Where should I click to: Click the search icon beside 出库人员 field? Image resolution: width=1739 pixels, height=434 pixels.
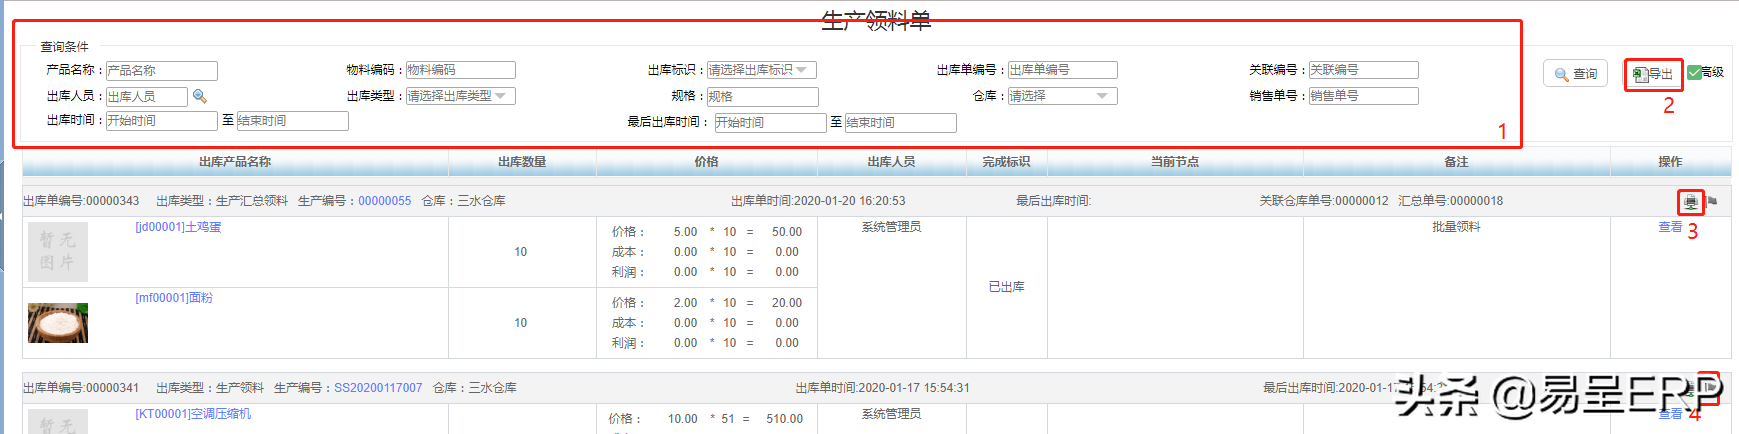point(200,96)
